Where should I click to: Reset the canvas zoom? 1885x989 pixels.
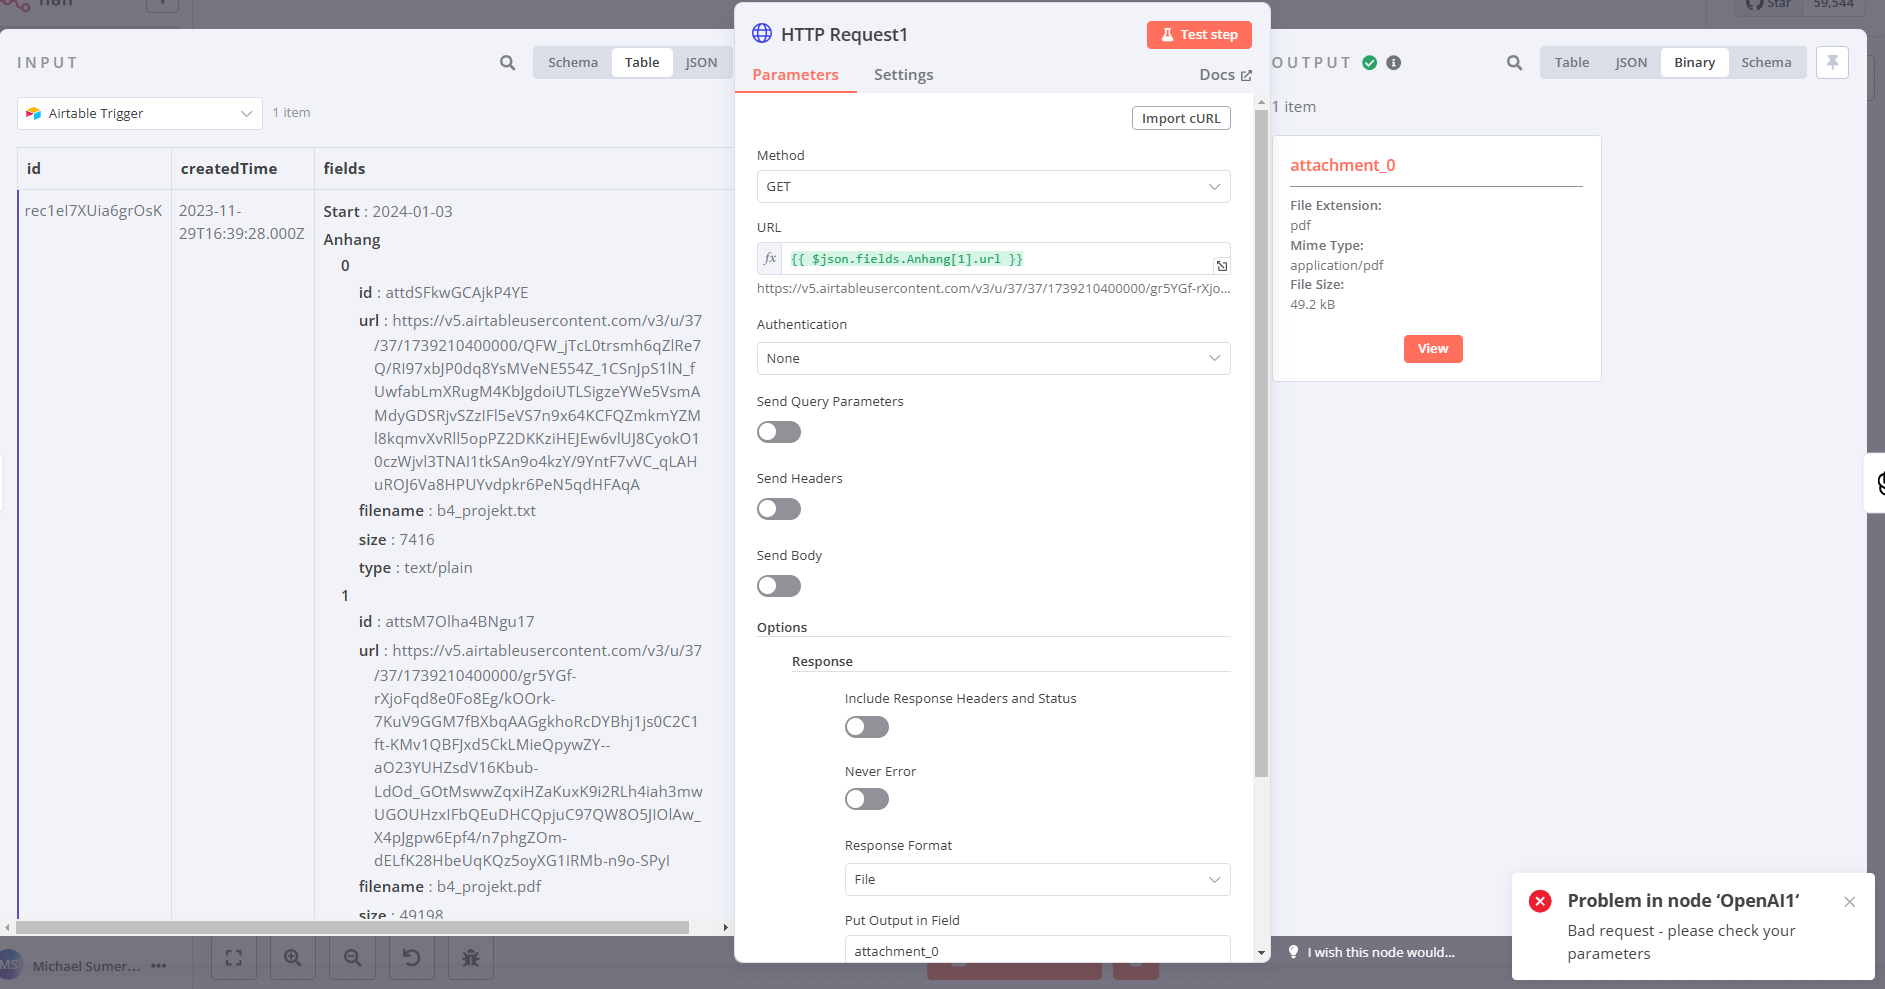411,958
